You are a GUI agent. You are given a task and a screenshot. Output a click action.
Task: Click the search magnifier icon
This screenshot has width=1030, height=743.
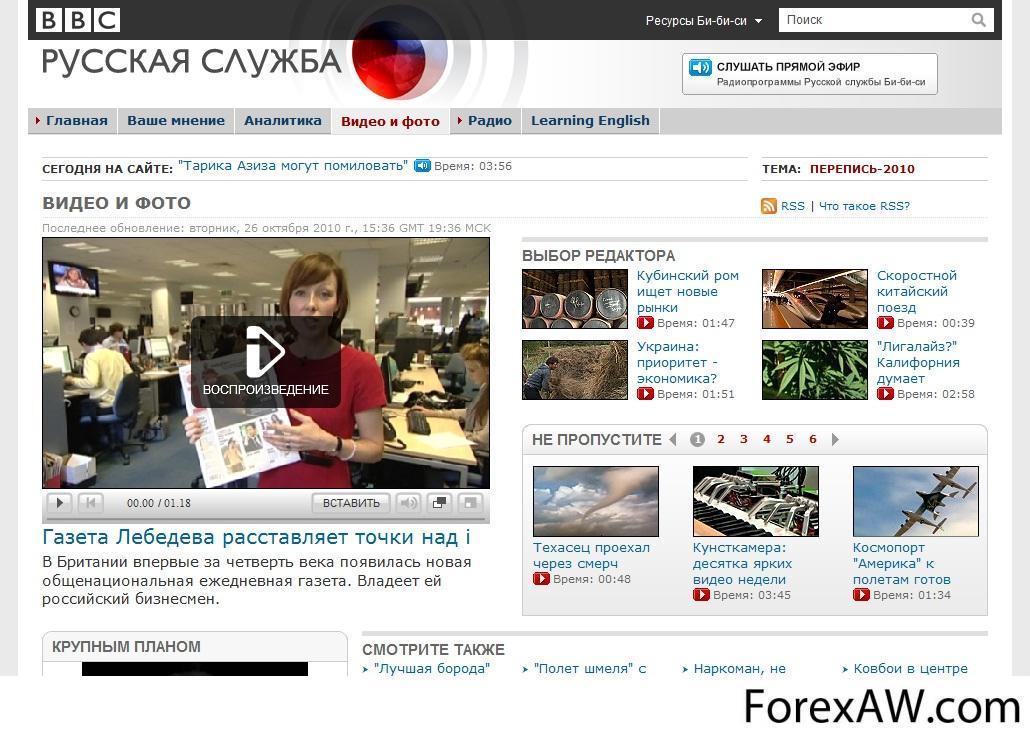(x=978, y=20)
